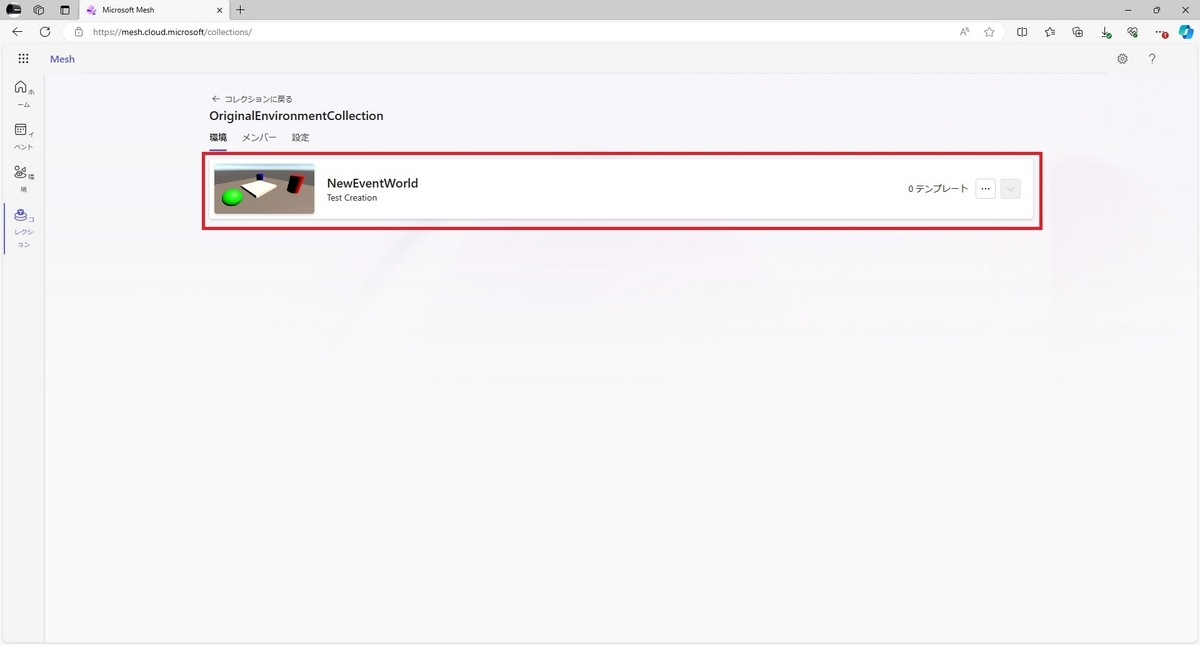
Task: Open the tab actions menu icon
Action: tap(65, 9)
